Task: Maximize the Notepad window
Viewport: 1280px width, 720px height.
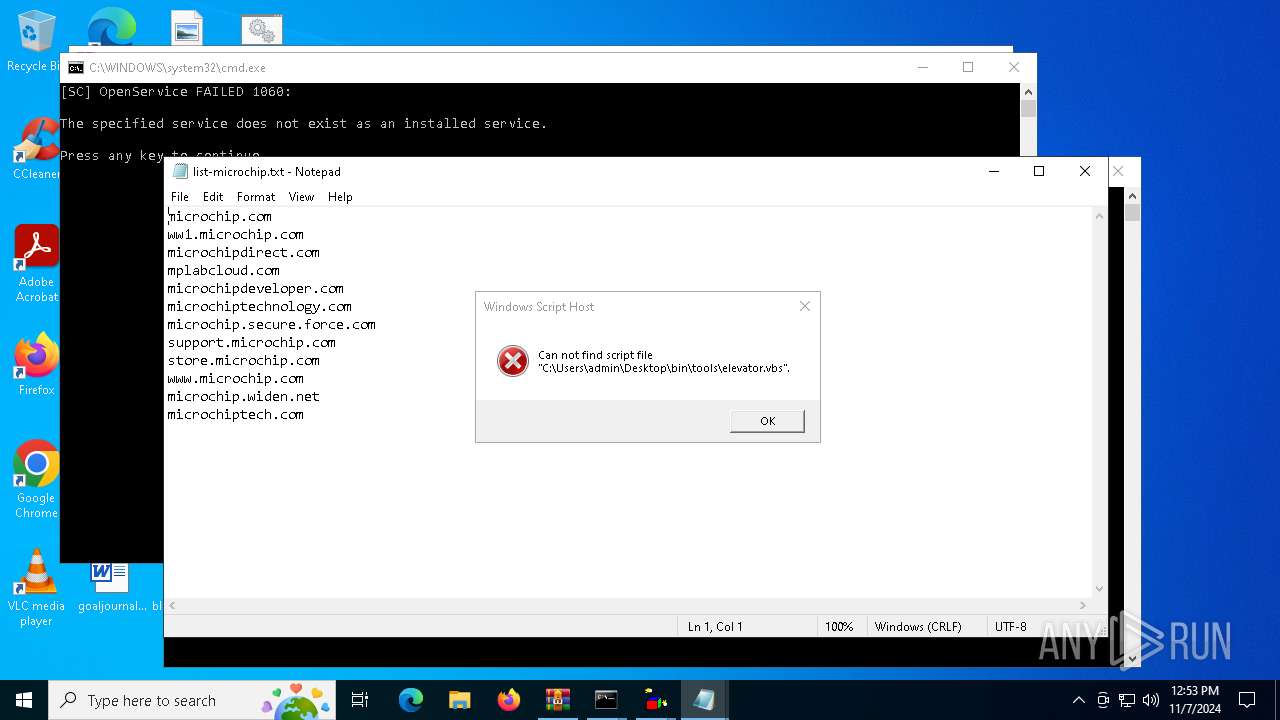Action: click(1039, 171)
